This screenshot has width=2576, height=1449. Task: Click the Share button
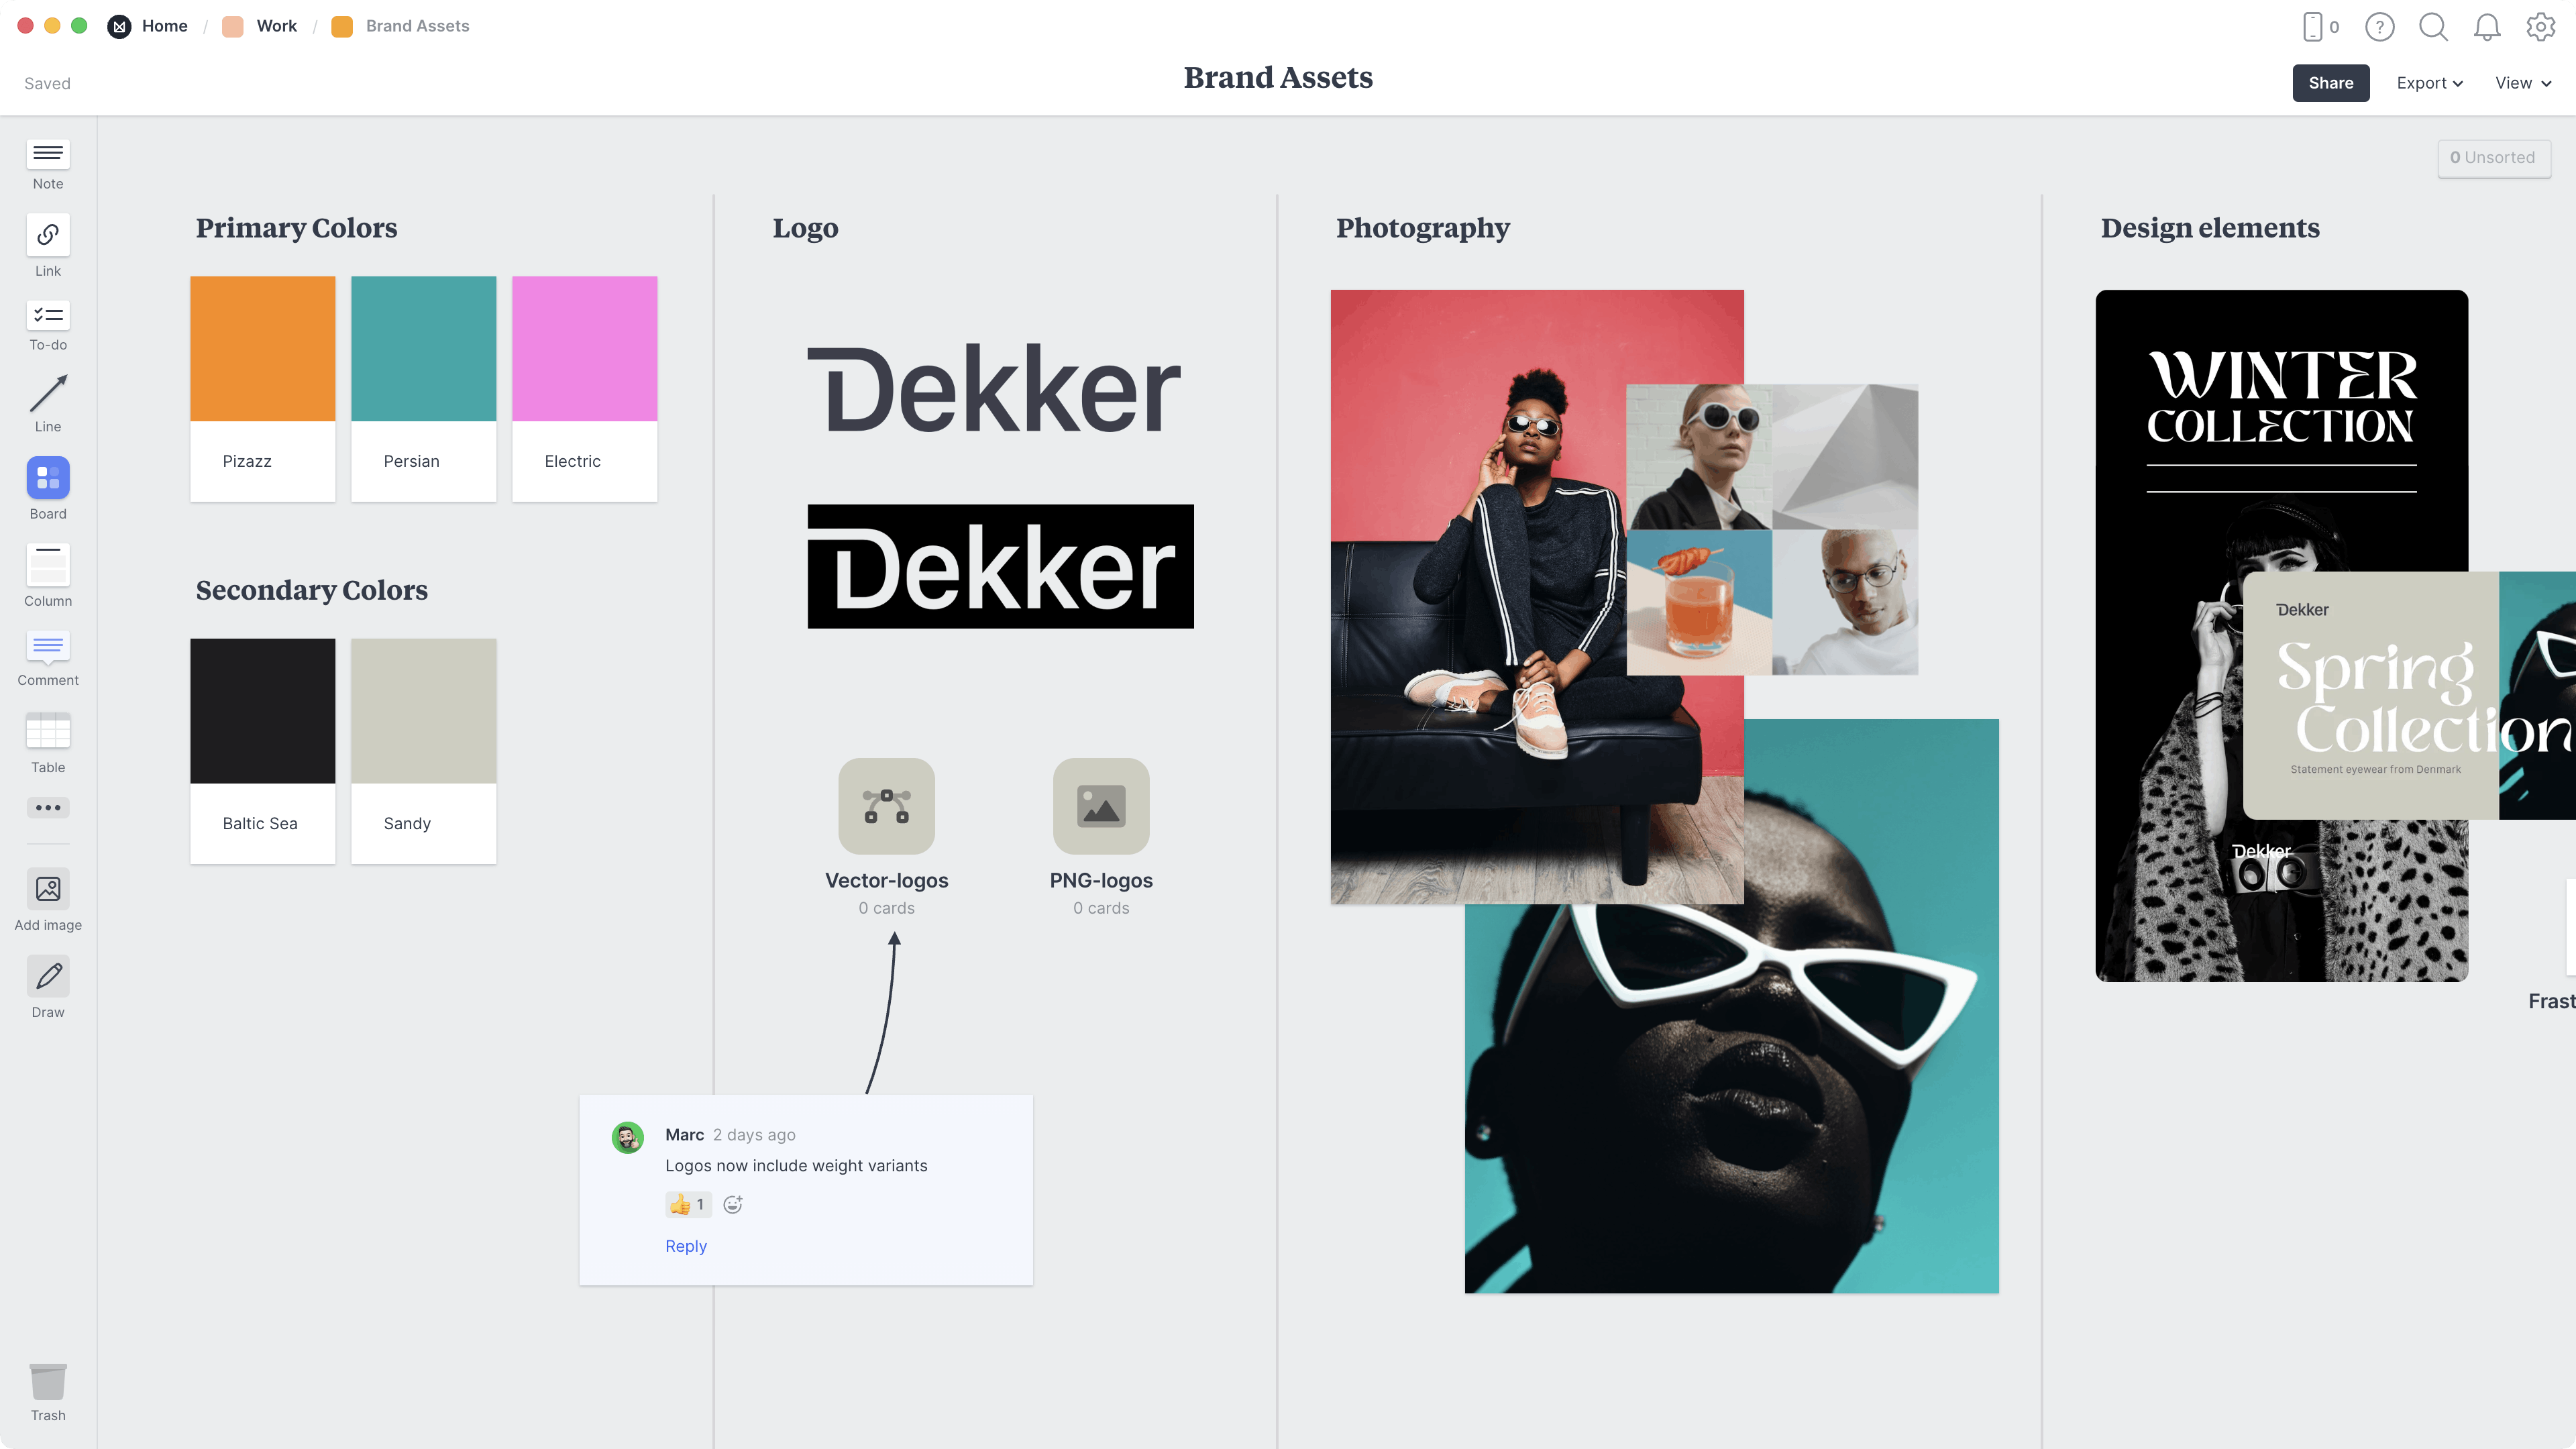coord(2330,81)
